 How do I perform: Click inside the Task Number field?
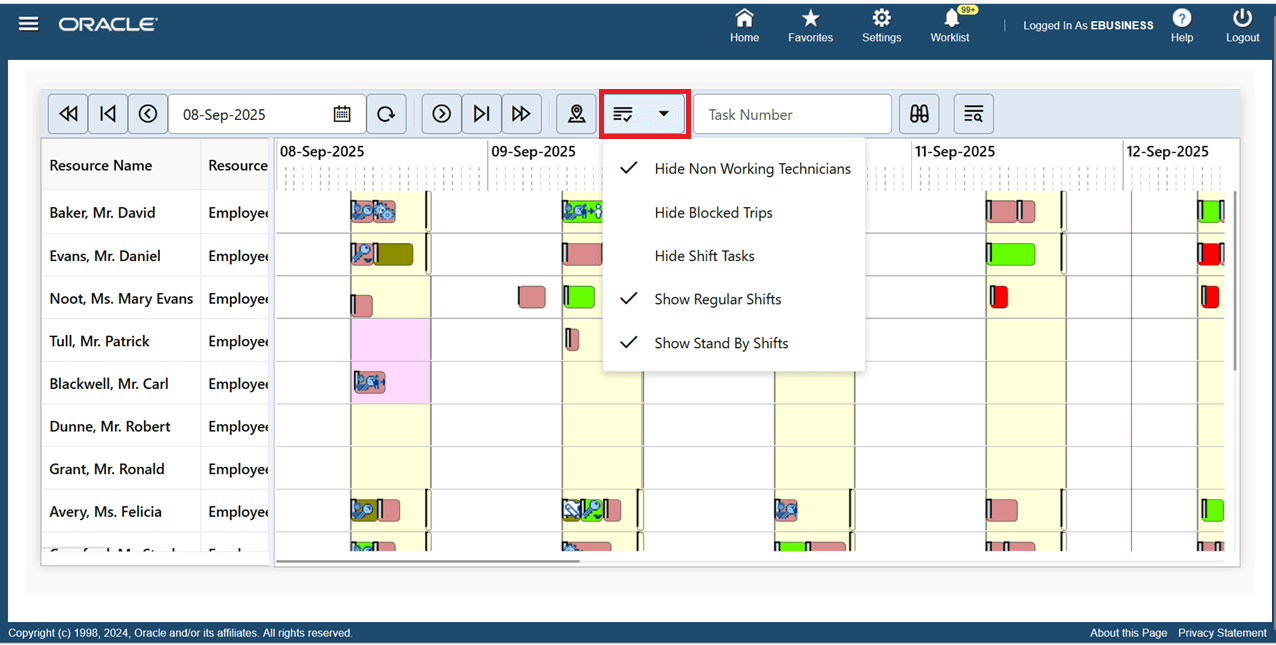click(x=792, y=113)
